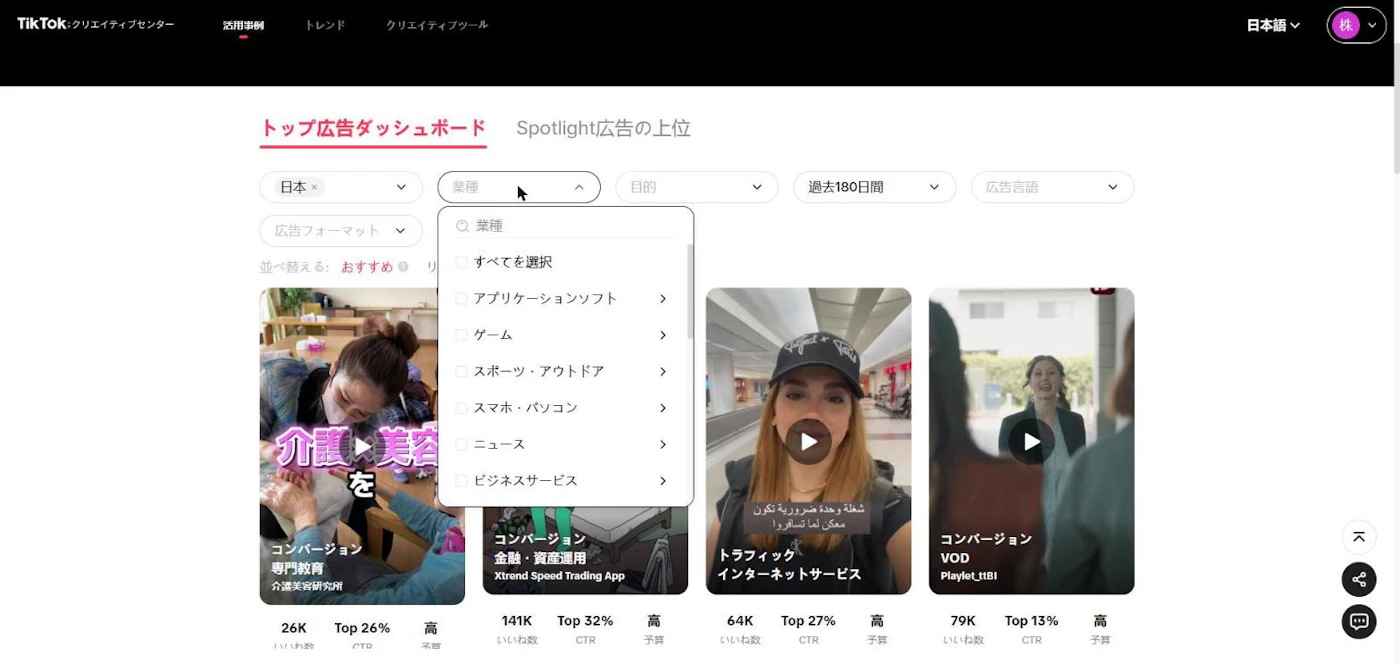Check the ビジネスサービス checkbox
This screenshot has width=1400, height=664.
point(461,481)
